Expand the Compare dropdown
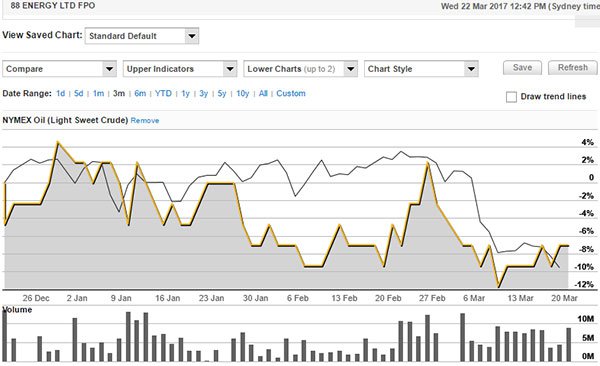Viewport: 600px width, 366px height. (x=59, y=69)
